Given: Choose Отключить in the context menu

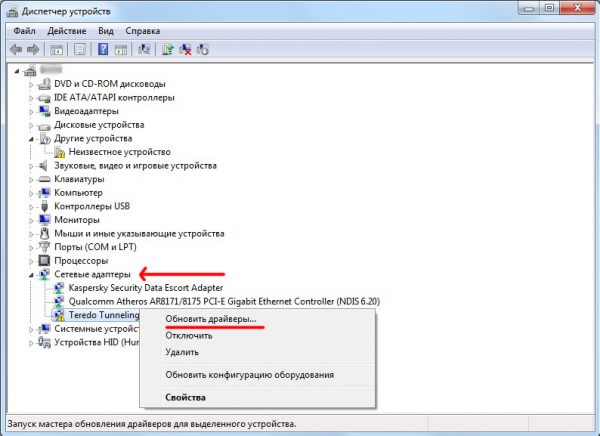Looking at the screenshot, I should tap(257, 336).
